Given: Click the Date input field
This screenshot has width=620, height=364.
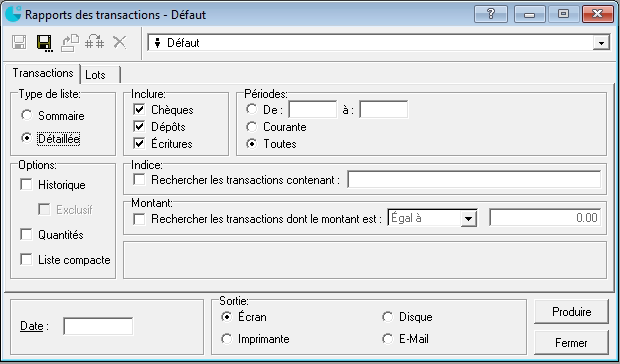Looking at the screenshot, I should point(98,326).
